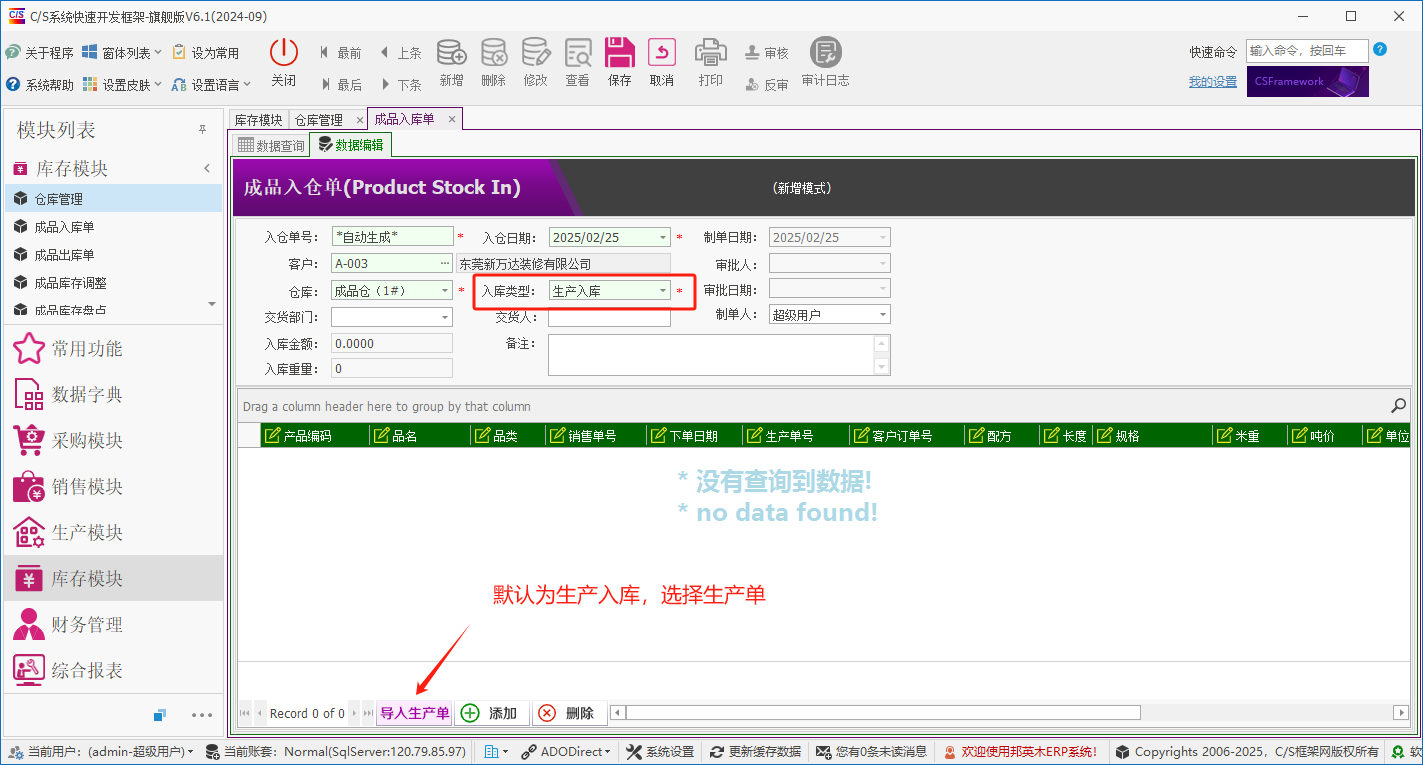Select 成品入库单 in module list
Screen dimensions: 1423x765
[113, 227]
